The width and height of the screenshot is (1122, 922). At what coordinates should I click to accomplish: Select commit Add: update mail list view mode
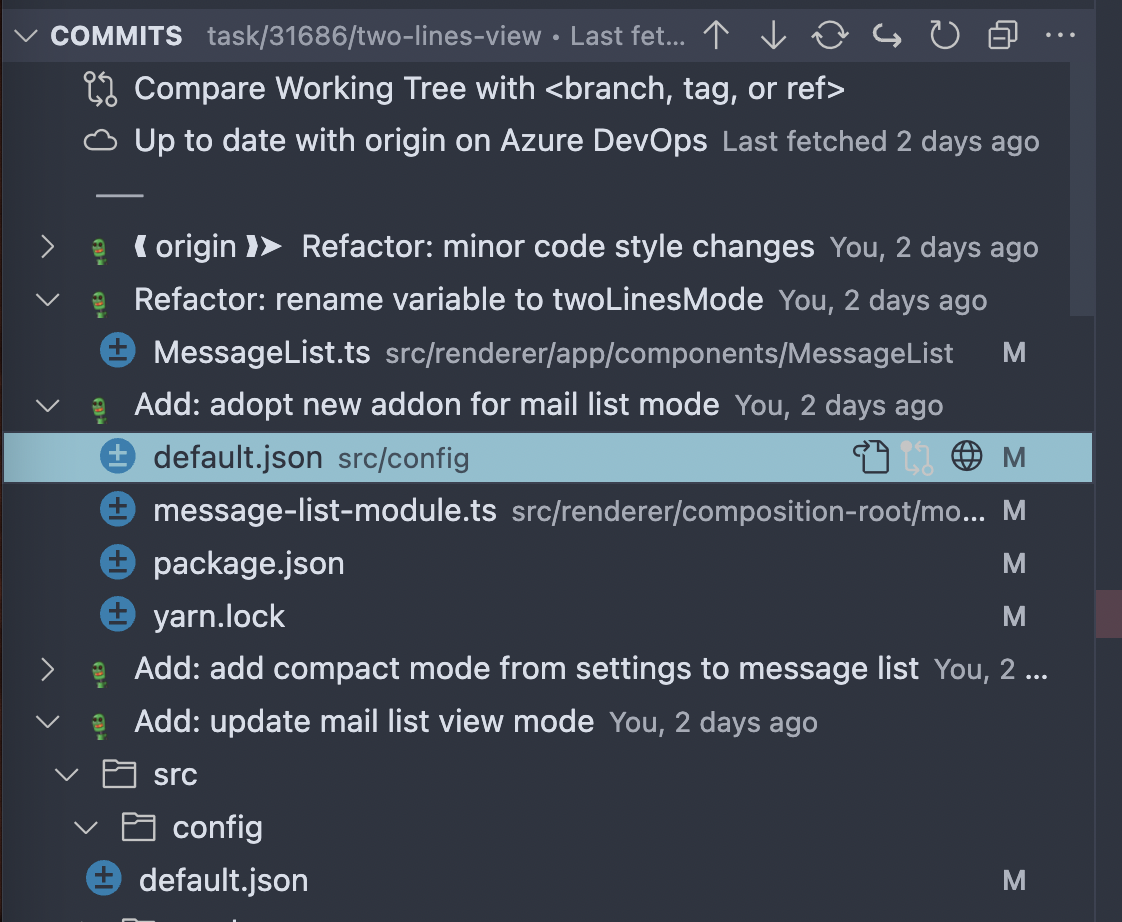(364, 722)
